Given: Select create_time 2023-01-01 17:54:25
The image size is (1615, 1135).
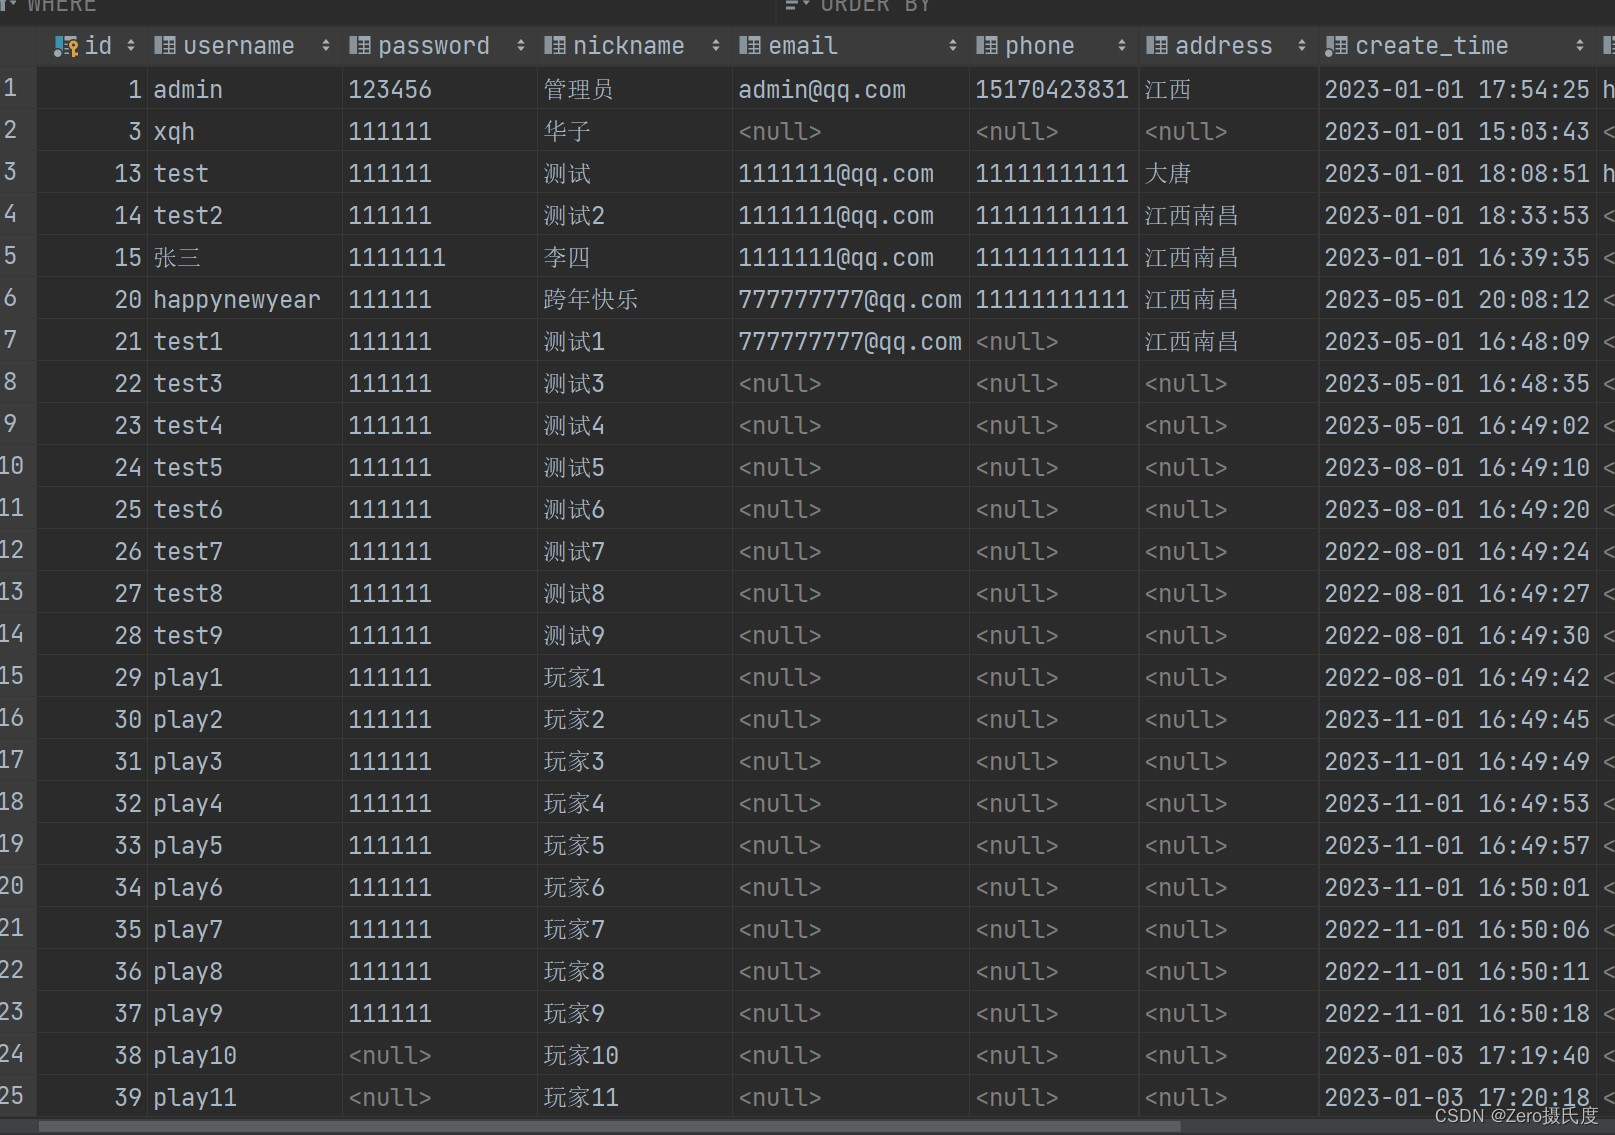Looking at the screenshot, I should [x=1457, y=90].
